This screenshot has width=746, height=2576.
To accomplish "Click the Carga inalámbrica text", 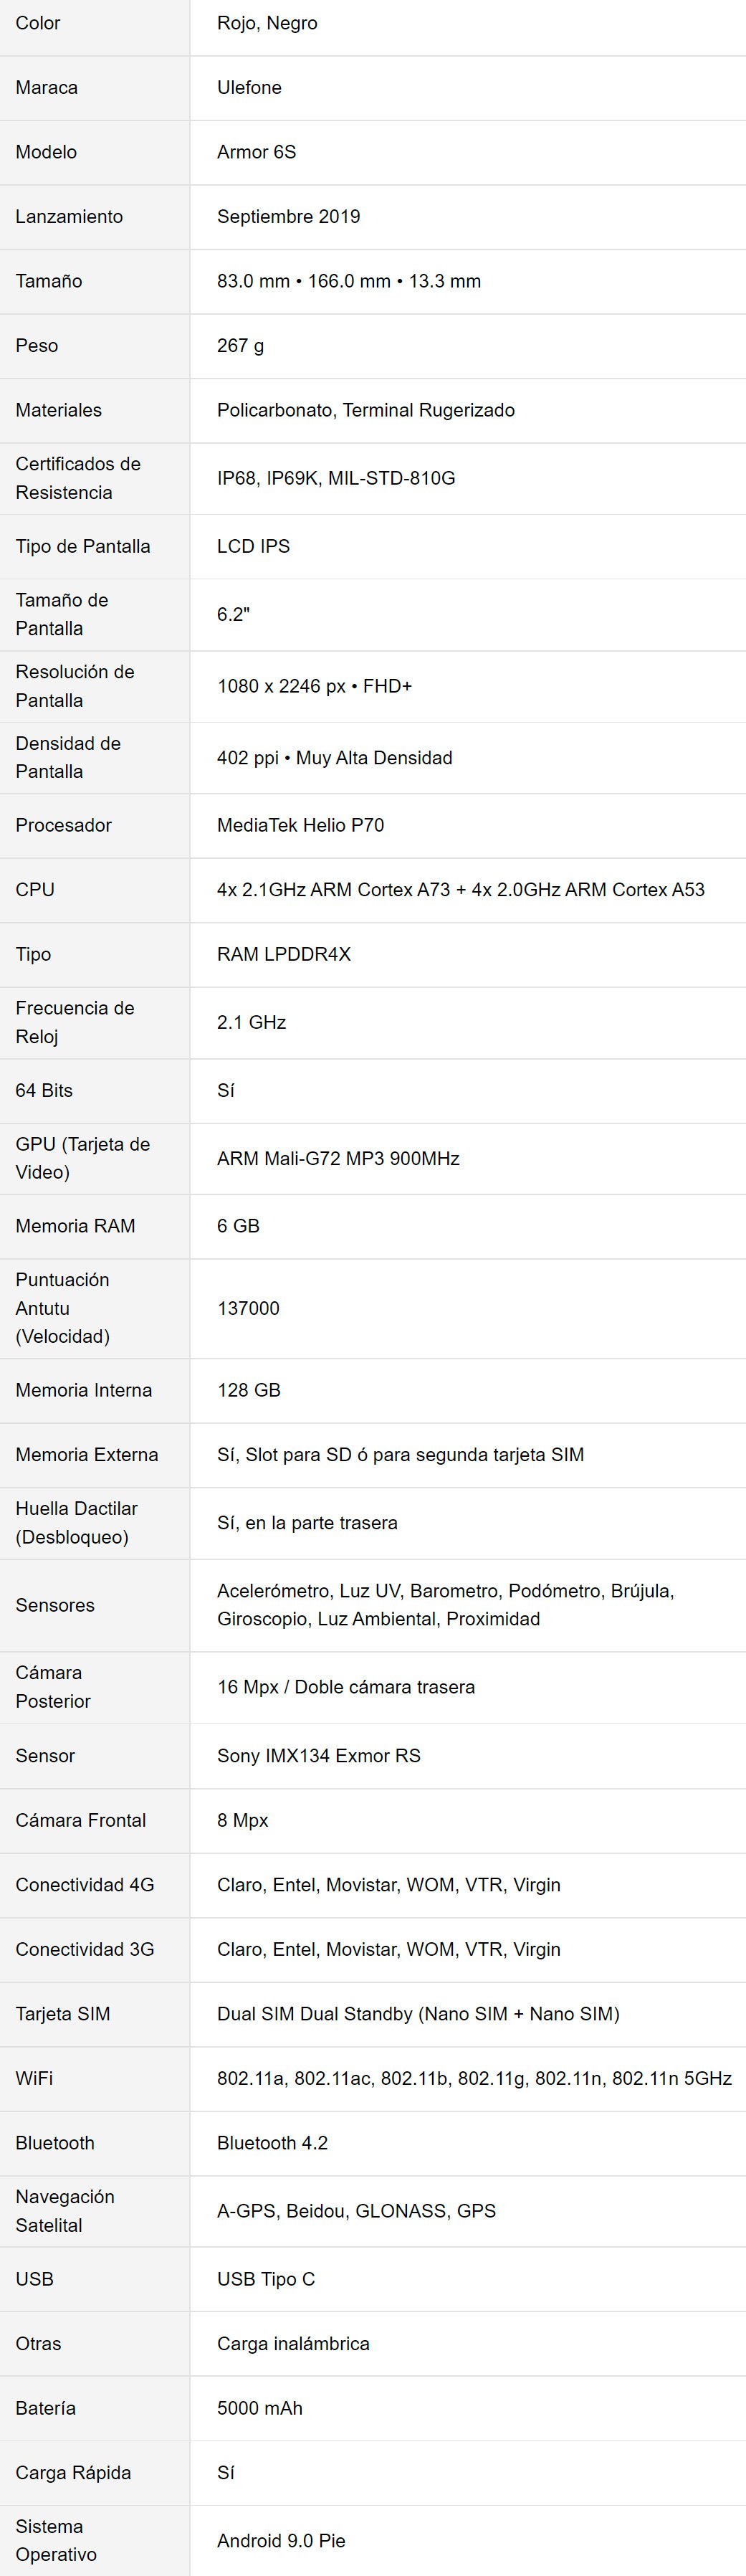I will click(x=293, y=2344).
